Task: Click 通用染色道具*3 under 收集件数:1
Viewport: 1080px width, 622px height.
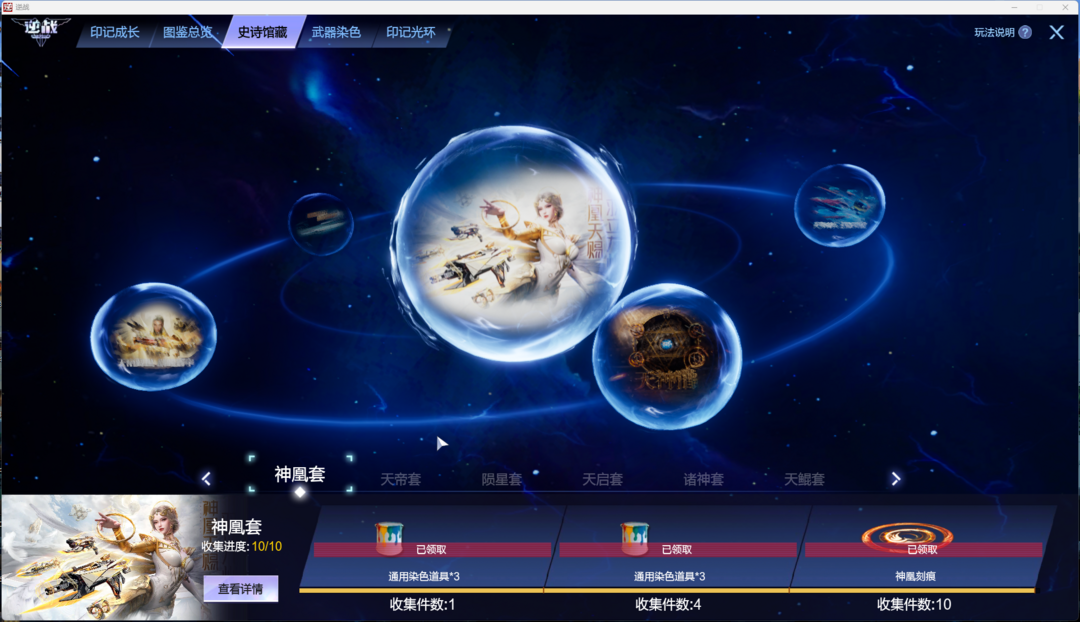Action: (x=424, y=577)
